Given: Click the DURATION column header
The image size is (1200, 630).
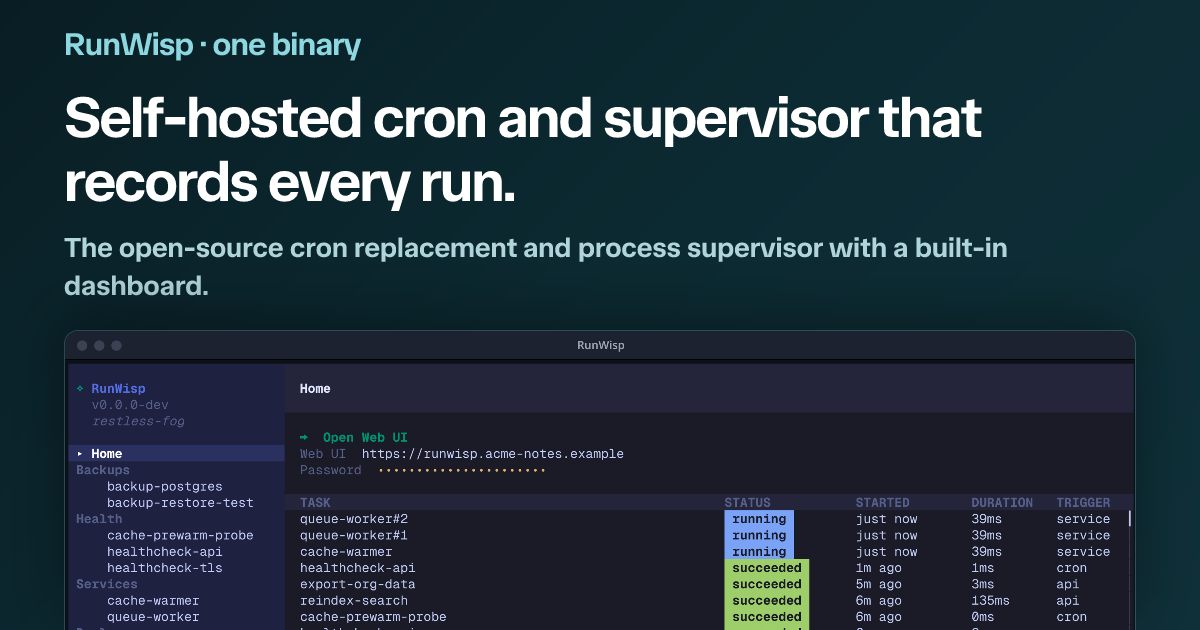Looking at the screenshot, I should coord(1002,503).
